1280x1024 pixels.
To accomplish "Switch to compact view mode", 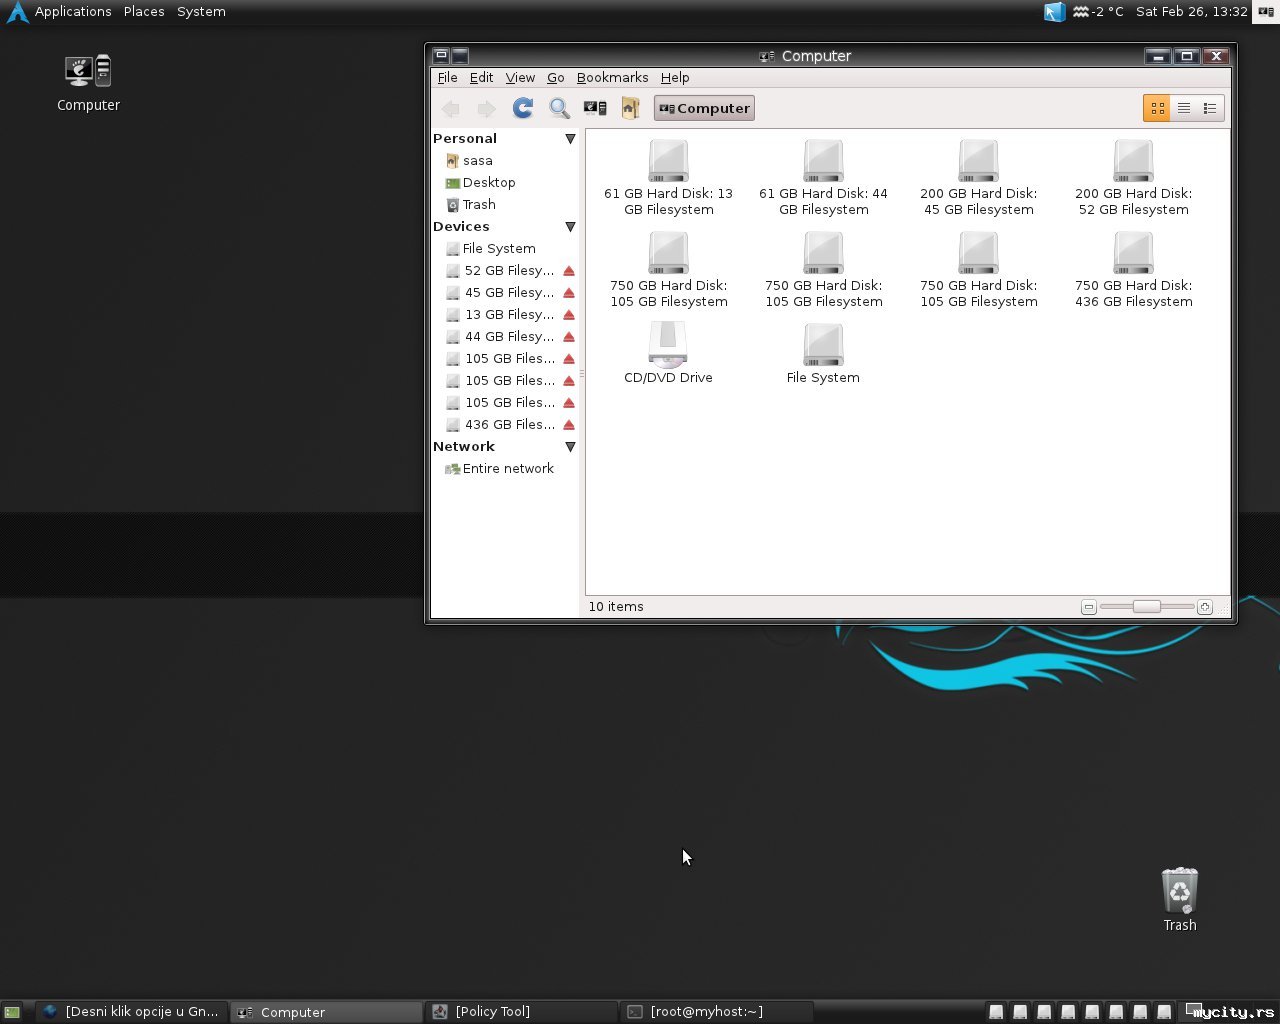I will [x=1211, y=108].
